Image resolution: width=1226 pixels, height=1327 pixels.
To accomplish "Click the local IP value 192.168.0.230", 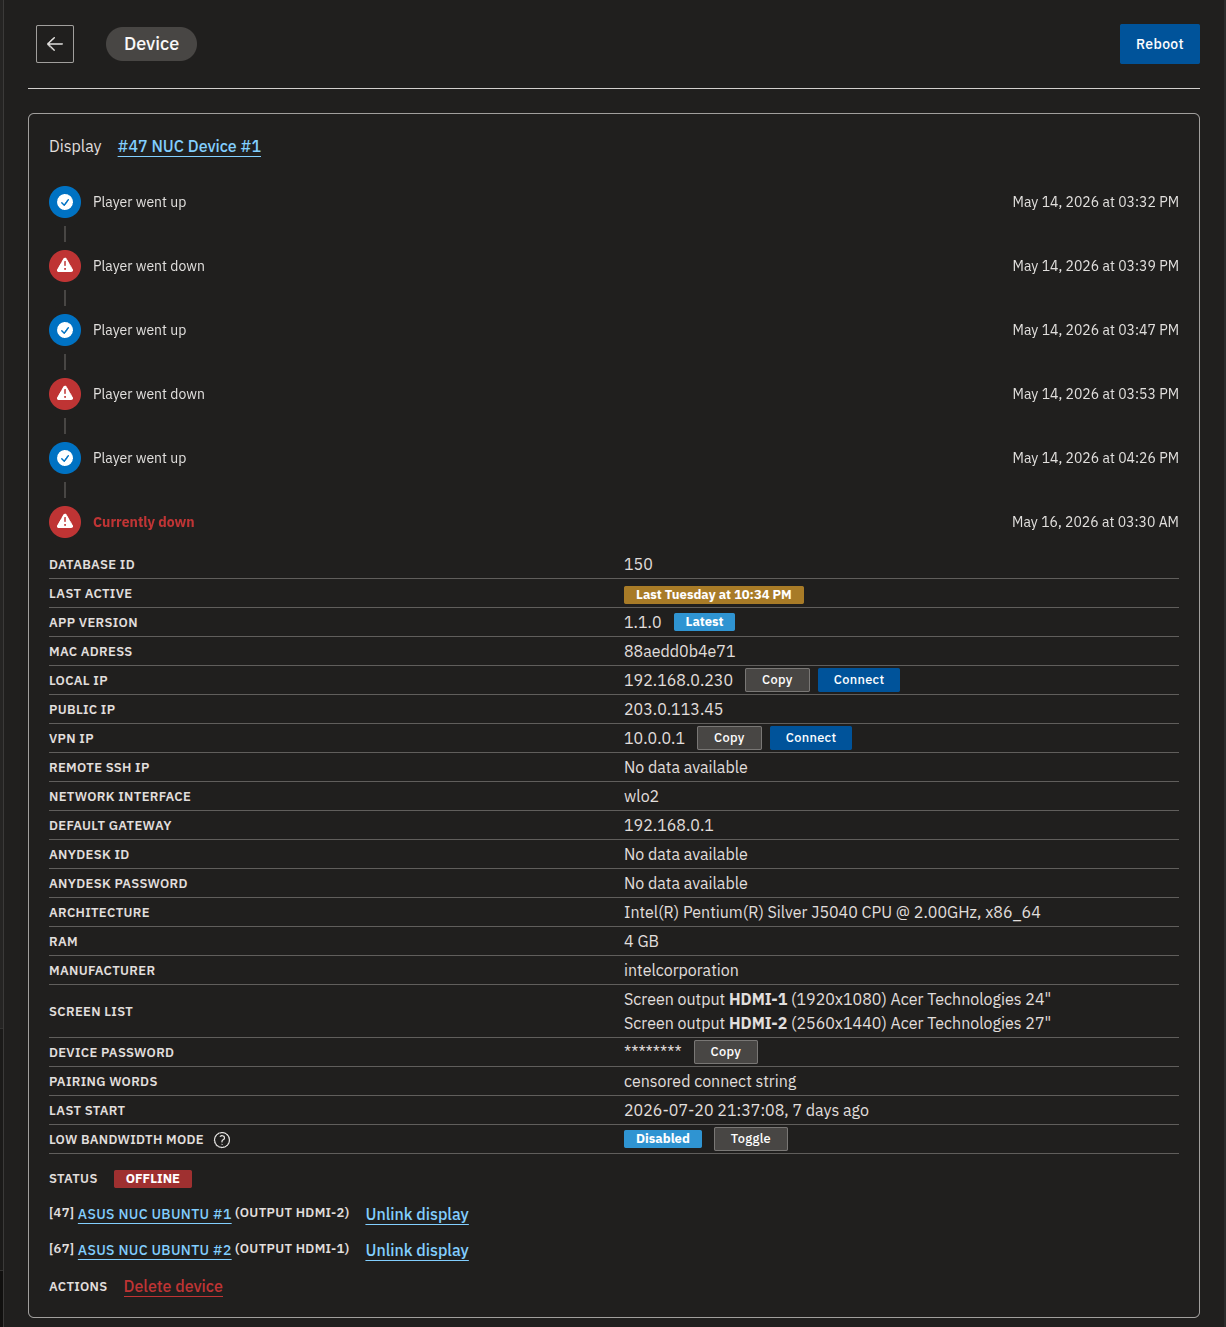I will point(678,680).
